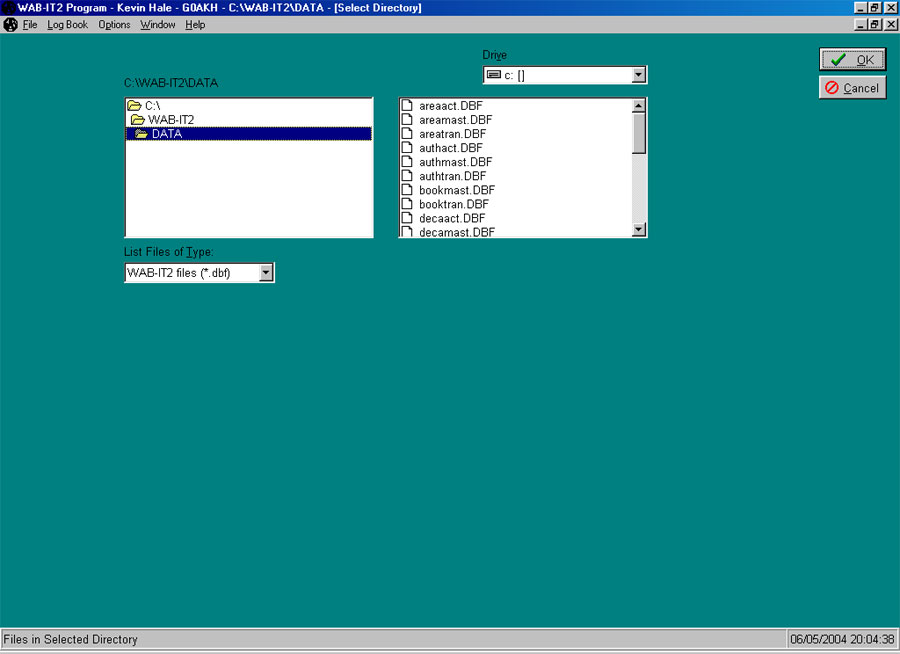Open the Options menu
The height and width of the screenshot is (654, 900).
coord(113,24)
